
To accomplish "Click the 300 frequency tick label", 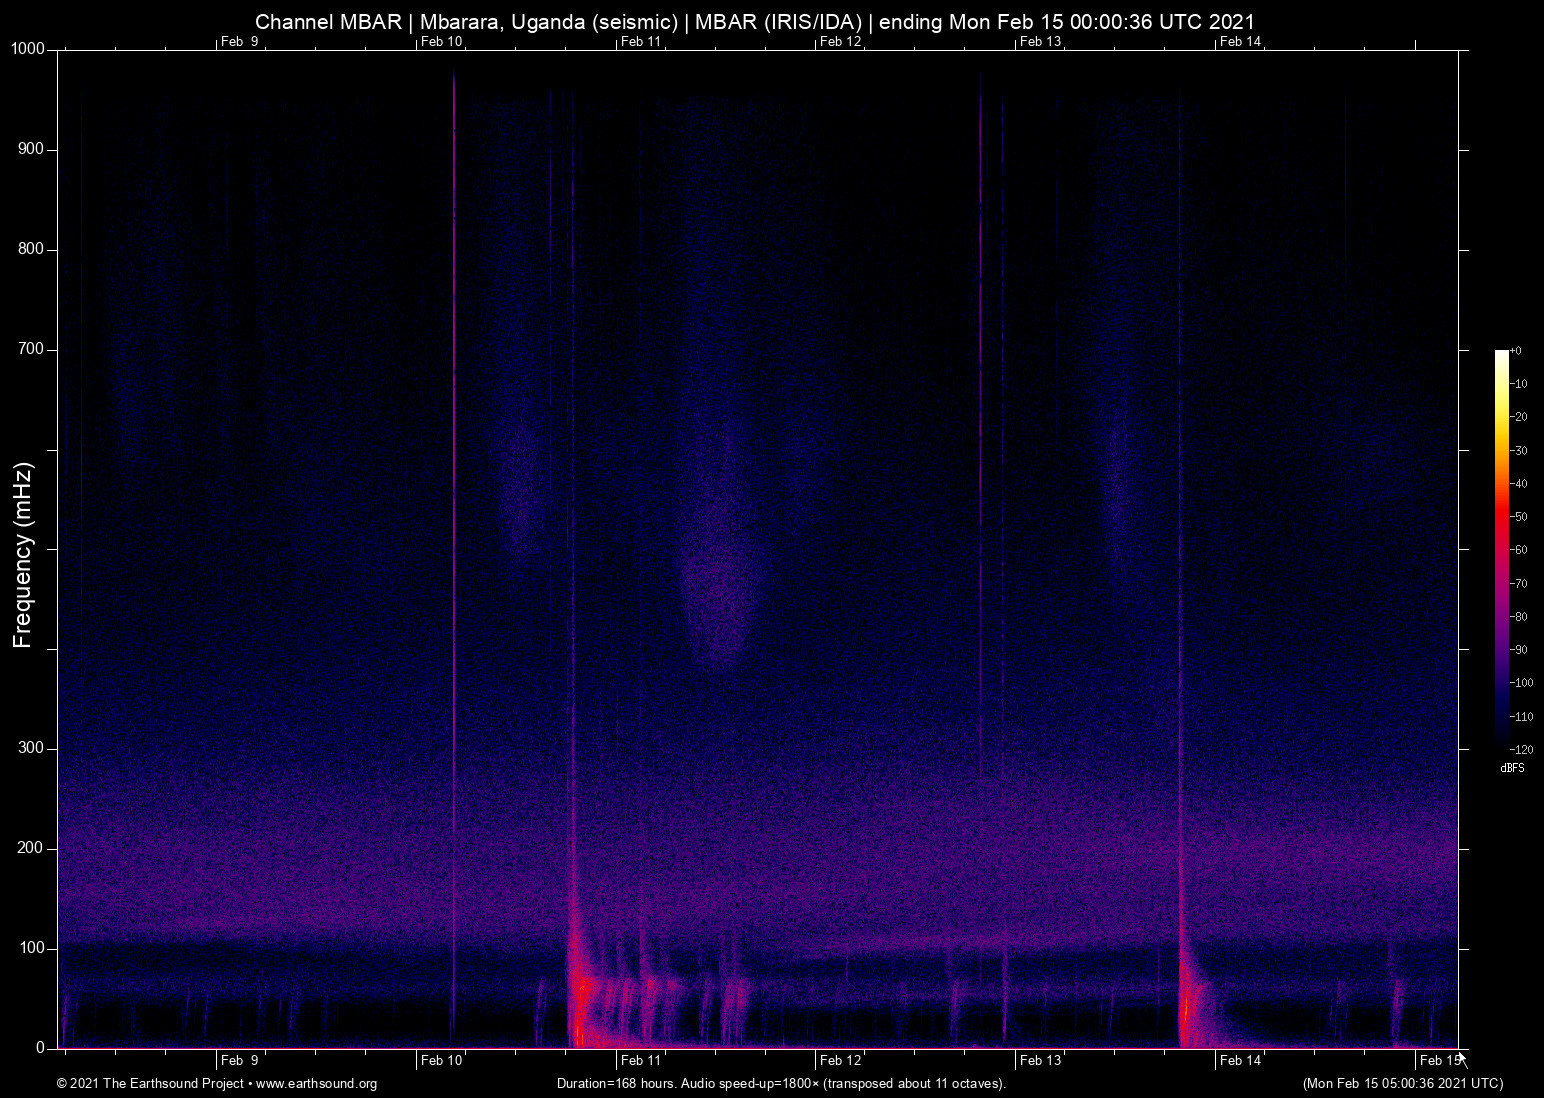I will tap(32, 748).
